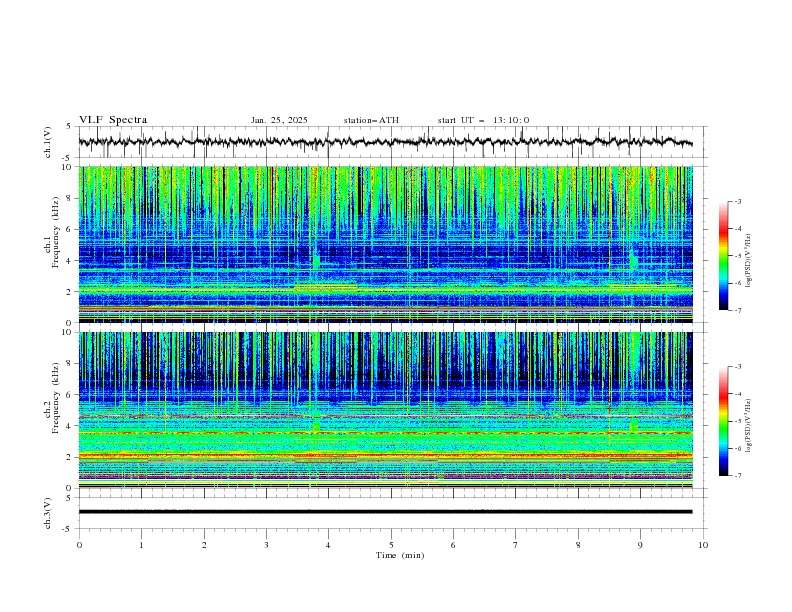Image resolution: width=792 pixels, height=612 pixels.
Task: Click the "VLF Spectra" title text
Action: pos(113,120)
